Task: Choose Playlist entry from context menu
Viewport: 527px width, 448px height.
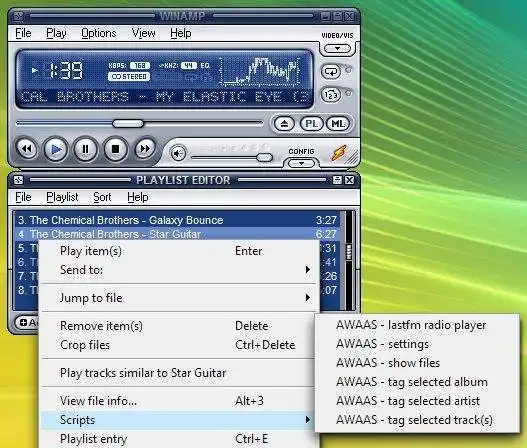Action: coord(179,439)
